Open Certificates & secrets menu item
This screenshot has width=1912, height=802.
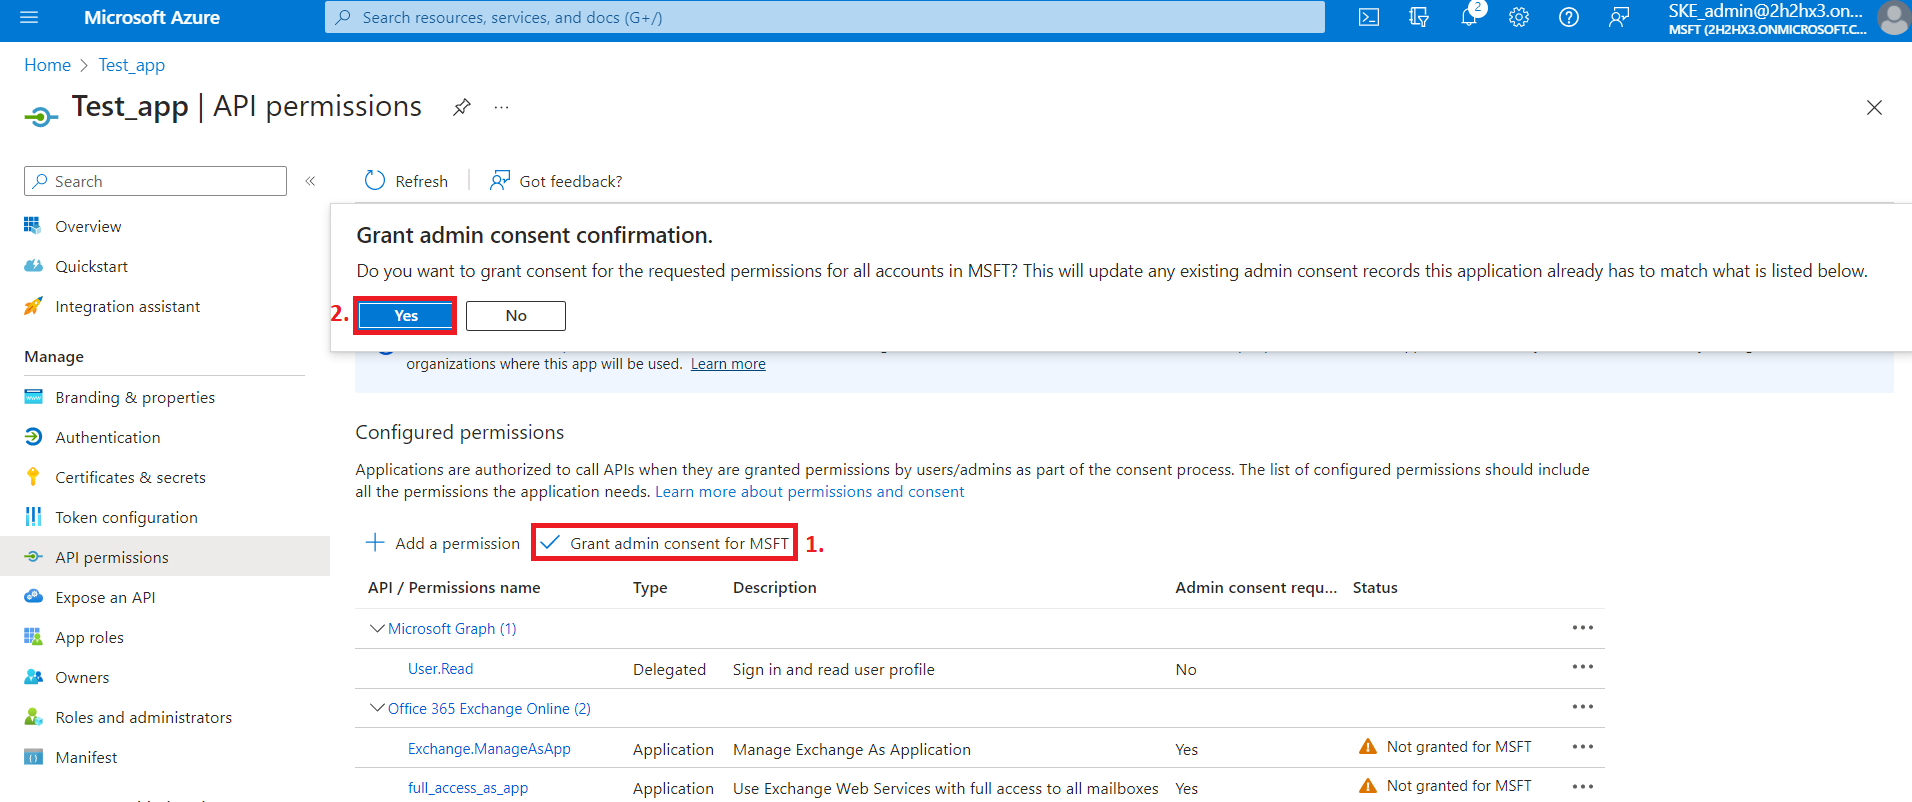pos(130,477)
